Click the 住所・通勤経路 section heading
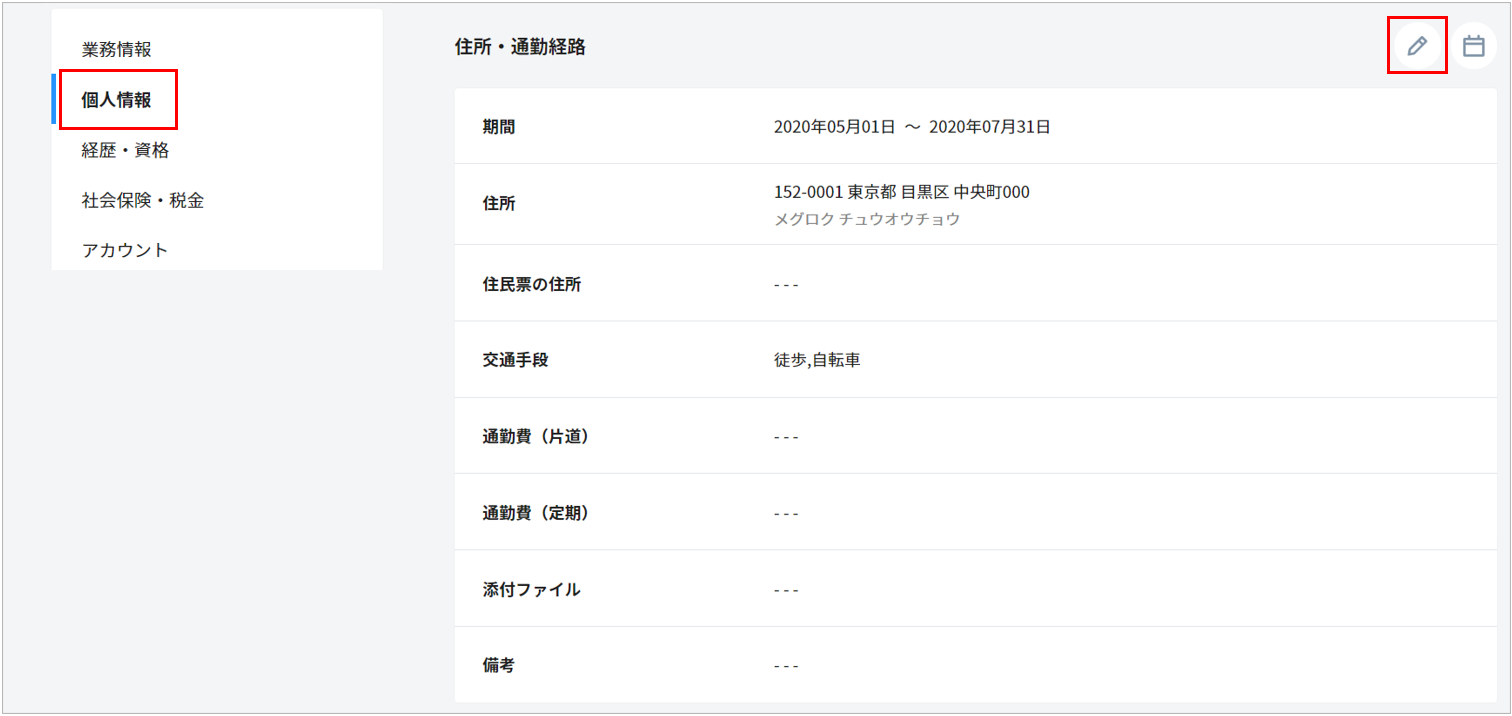This screenshot has width=1512, height=716. [520, 47]
